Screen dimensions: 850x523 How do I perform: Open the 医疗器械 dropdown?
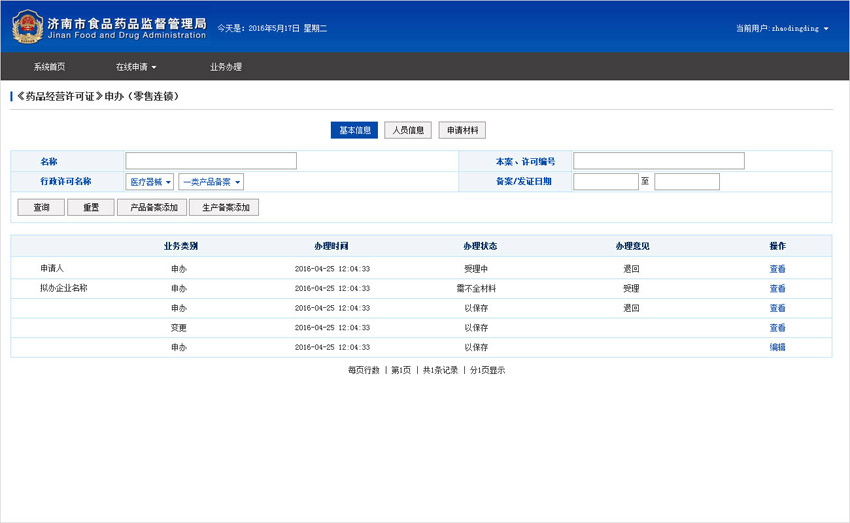[x=150, y=182]
